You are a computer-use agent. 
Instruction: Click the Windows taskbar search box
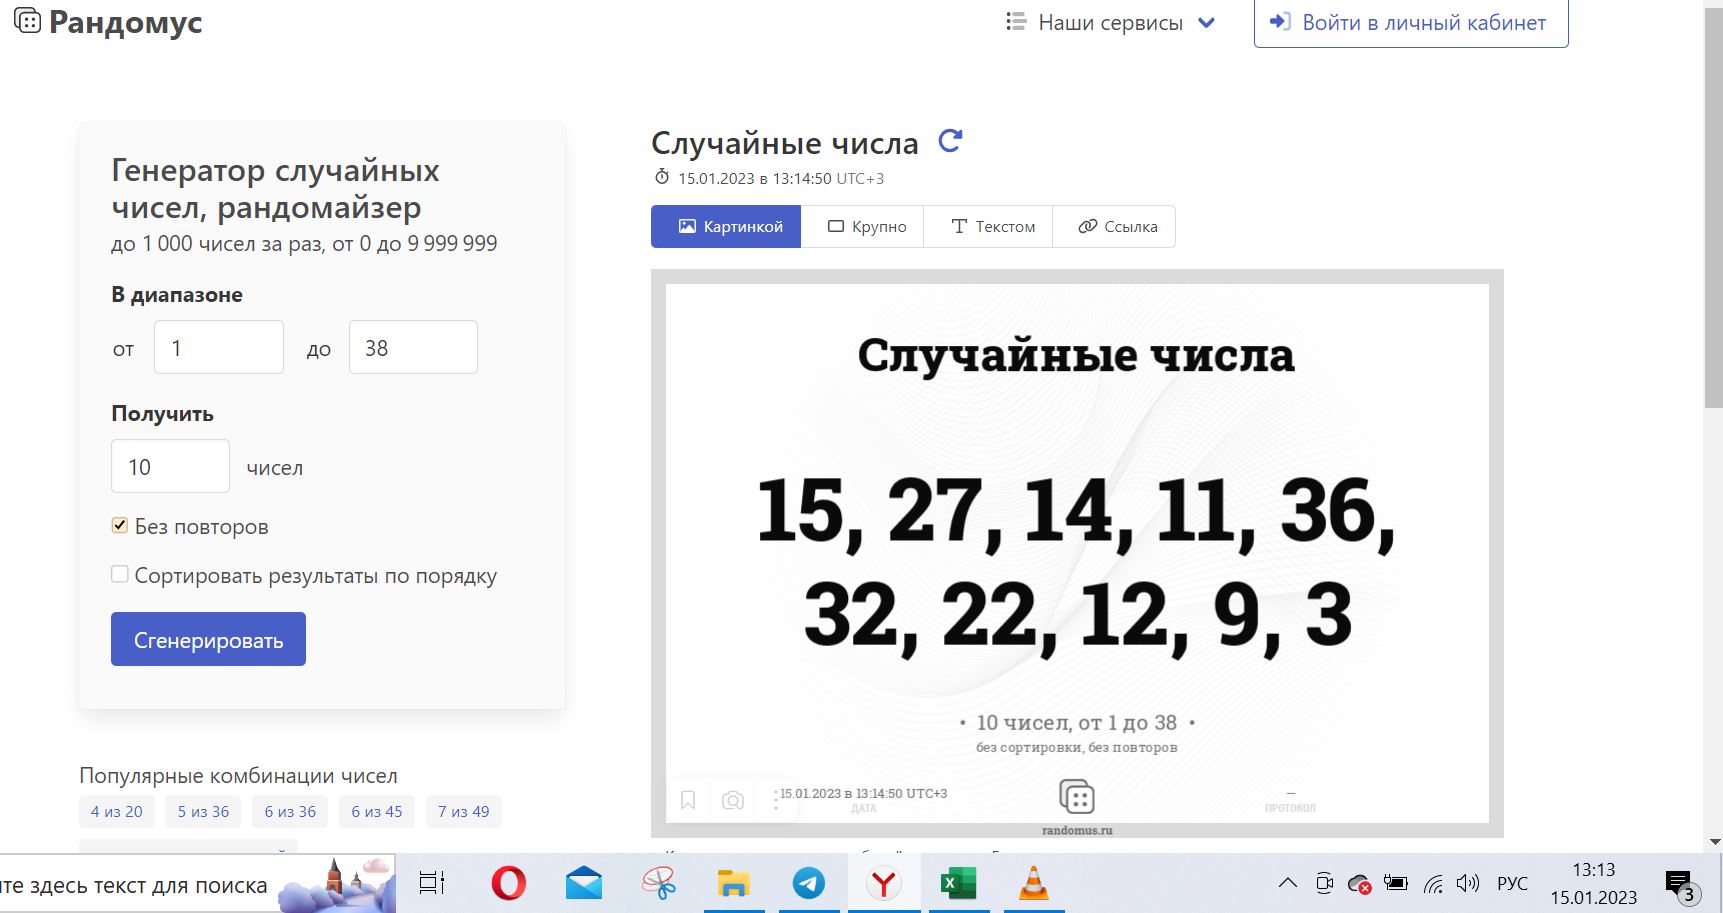point(198,884)
